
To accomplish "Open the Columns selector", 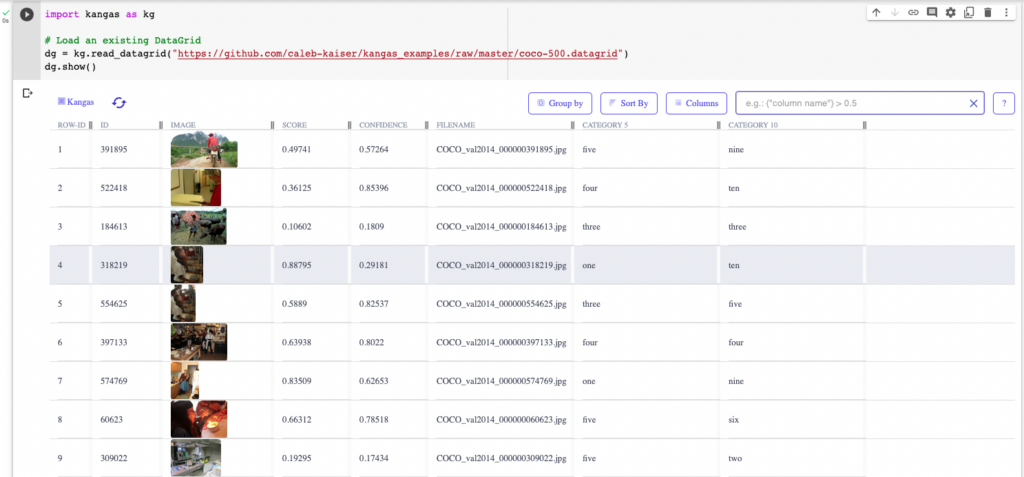I will (696, 103).
